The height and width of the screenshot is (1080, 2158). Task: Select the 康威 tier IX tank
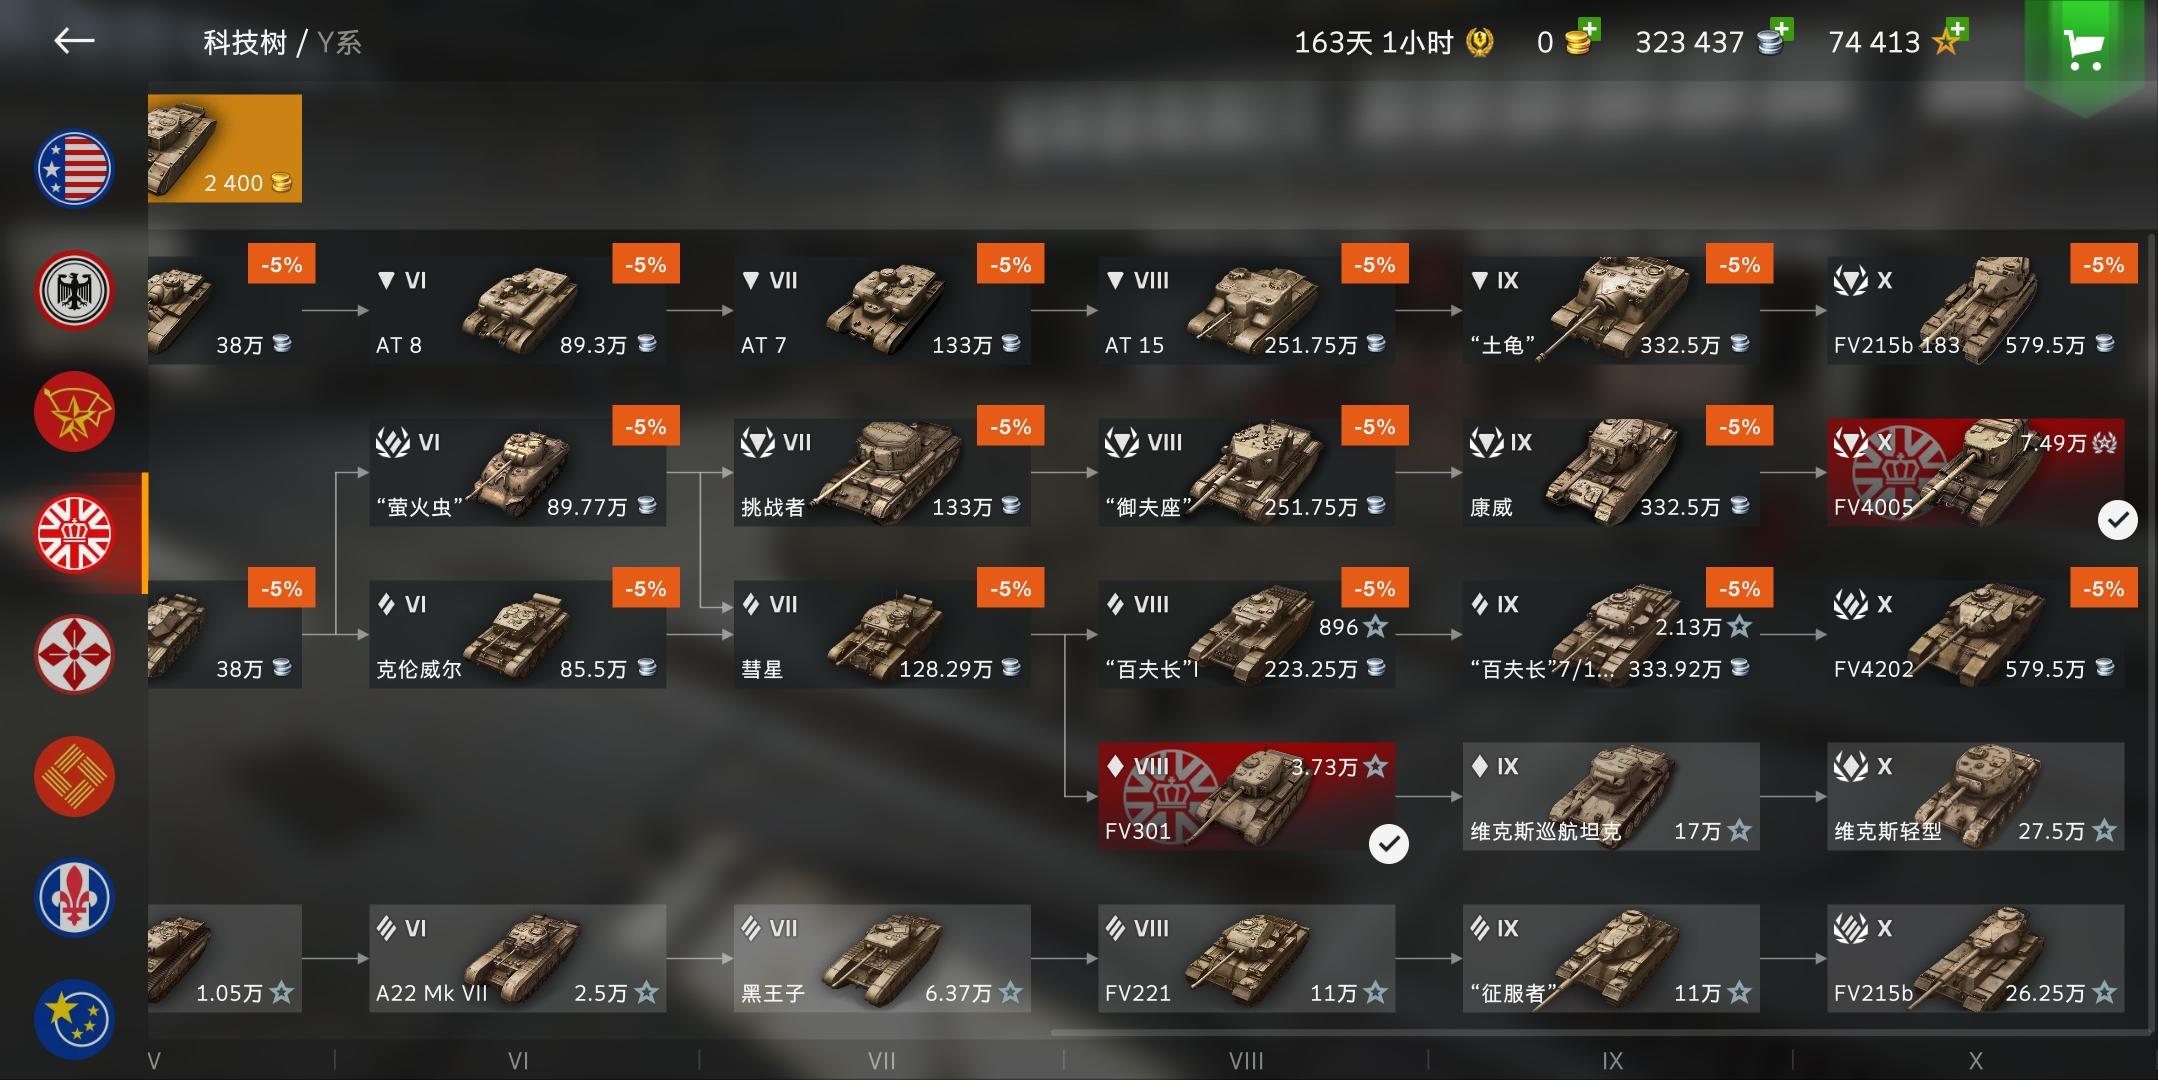pos(1611,472)
